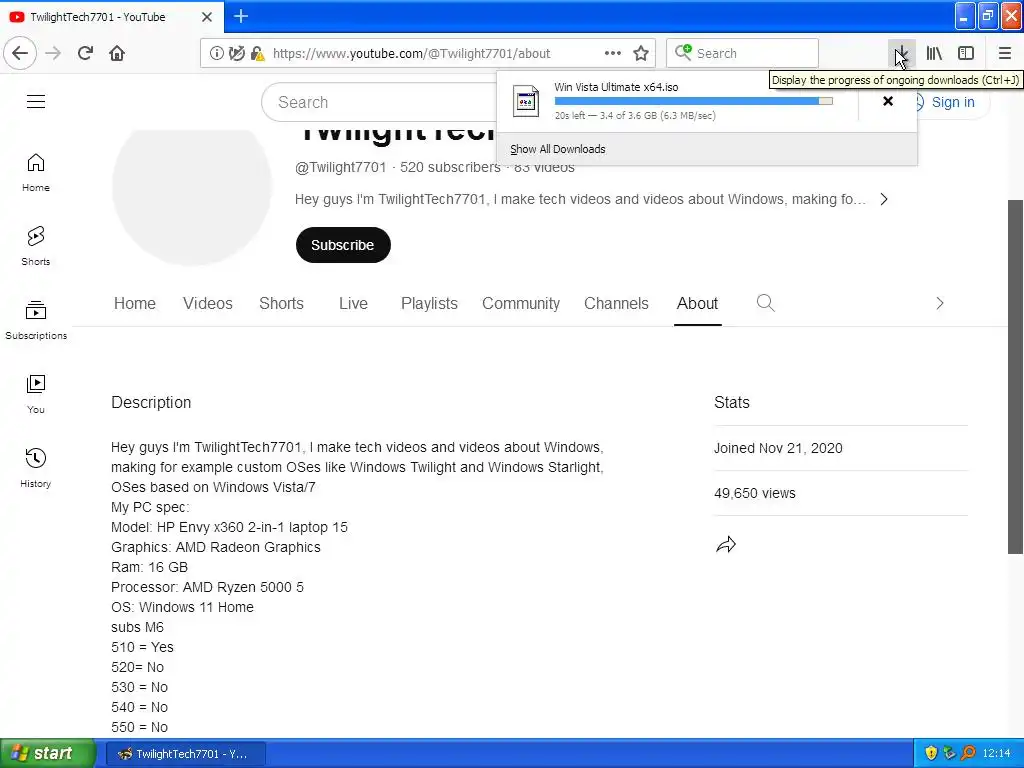The width and height of the screenshot is (1024, 768).
Task: Click the padlock warning icon in address bar
Action: [257, 54]
